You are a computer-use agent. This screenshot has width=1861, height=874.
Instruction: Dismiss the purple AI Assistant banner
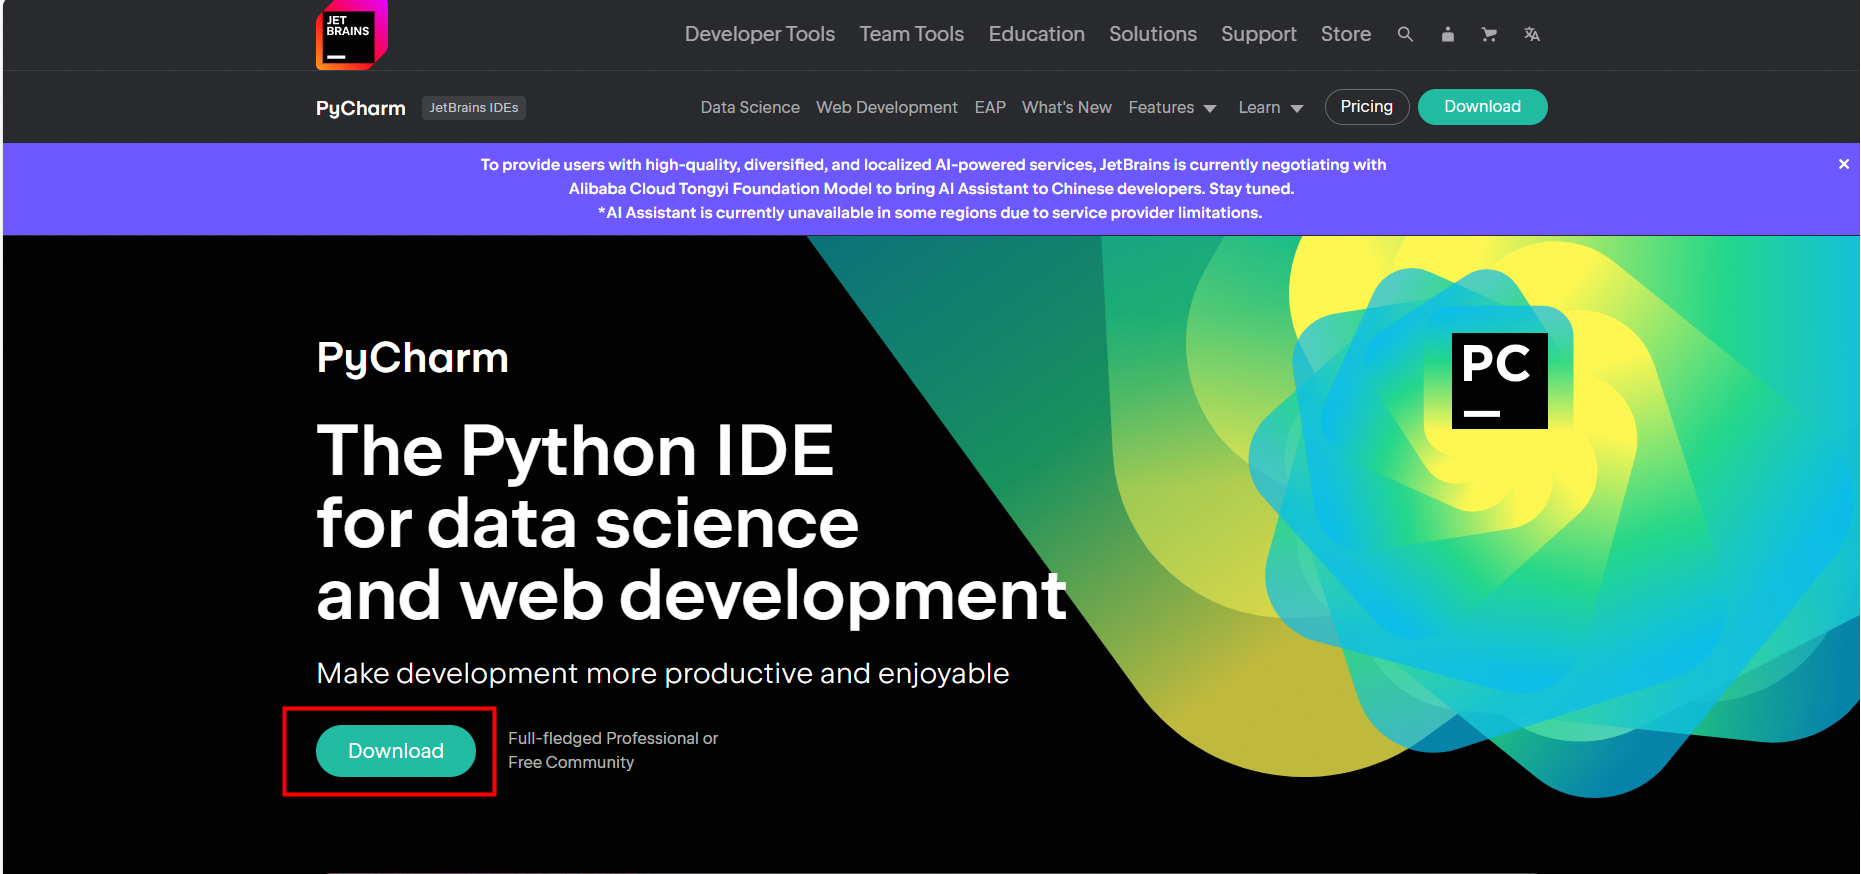pos(1843,164)
